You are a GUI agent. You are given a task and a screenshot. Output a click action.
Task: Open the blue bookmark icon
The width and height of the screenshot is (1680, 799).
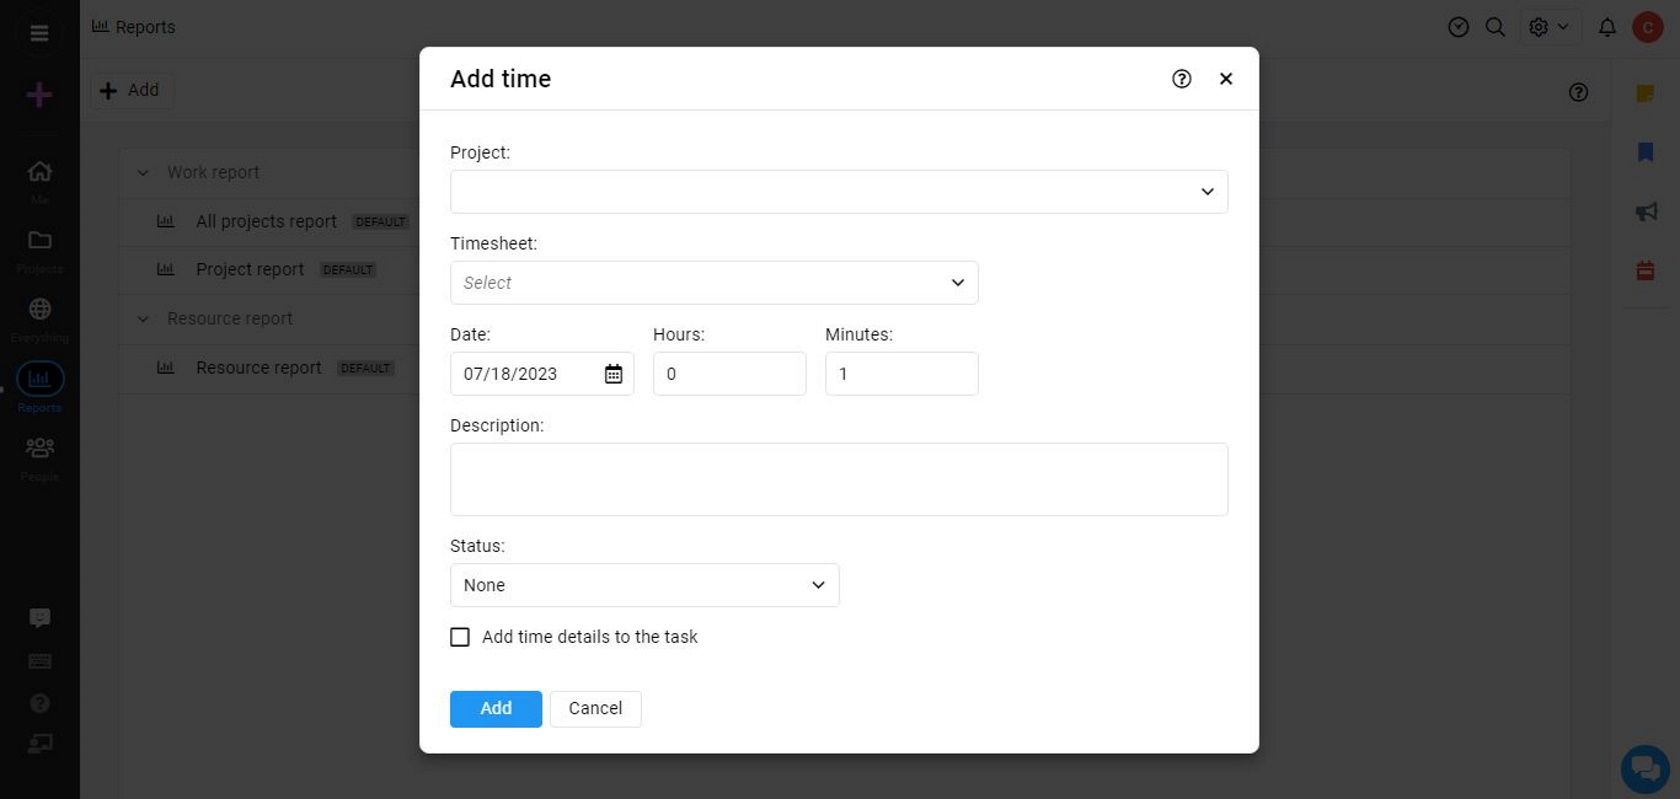(1645, 152)
